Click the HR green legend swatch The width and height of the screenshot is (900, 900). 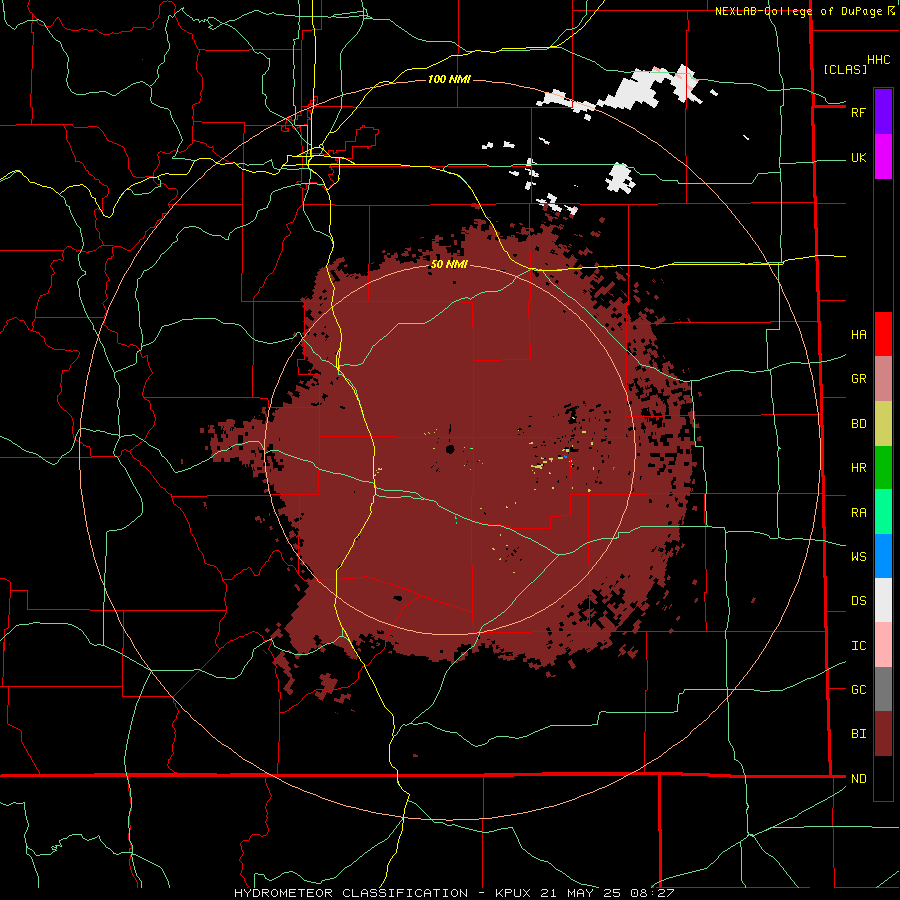coord(883,468)
